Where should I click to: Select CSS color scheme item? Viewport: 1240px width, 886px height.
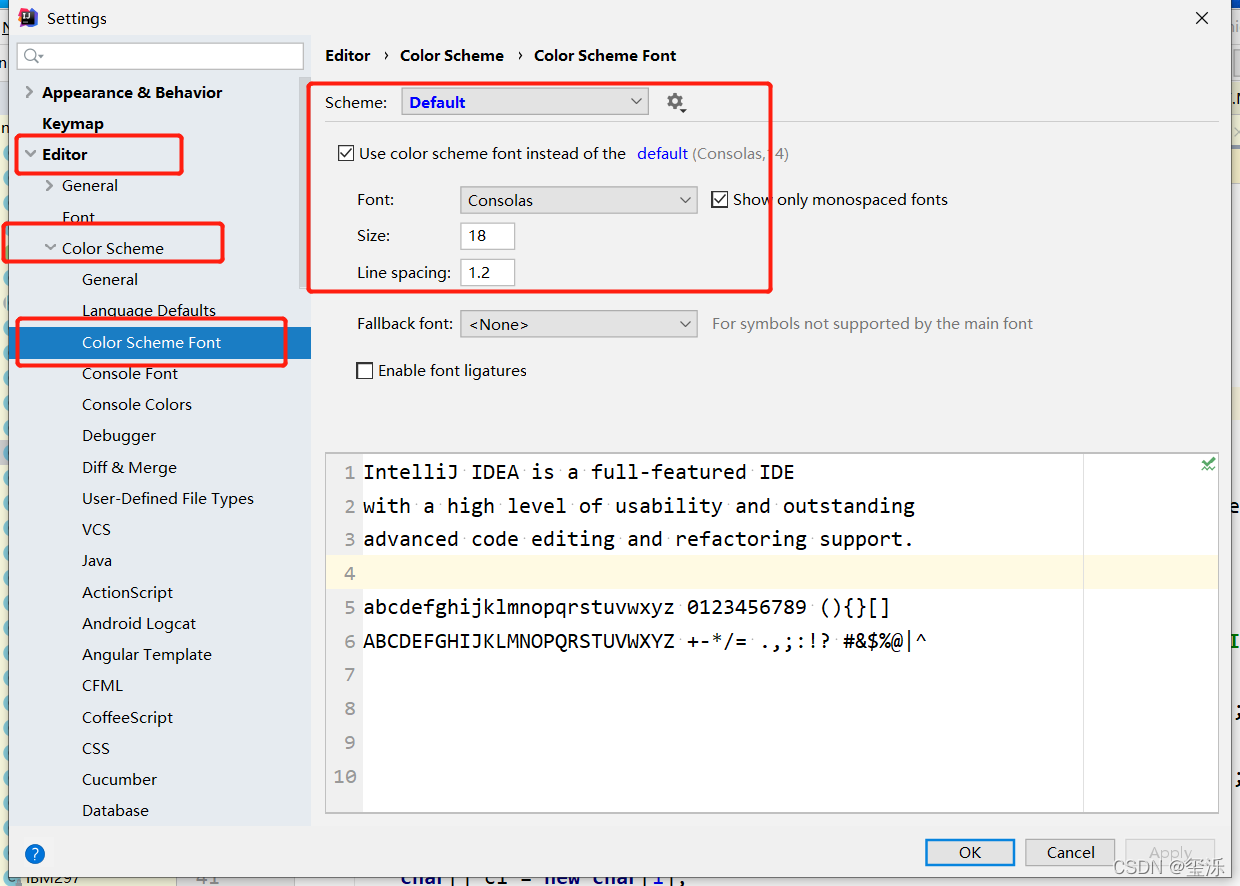pos(96,749)
